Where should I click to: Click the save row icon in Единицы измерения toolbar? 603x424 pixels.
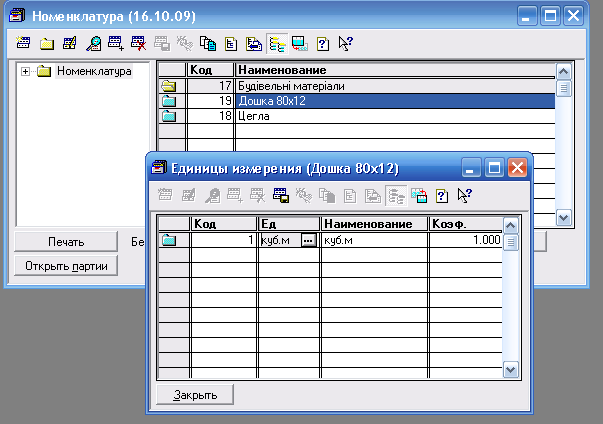[x=281, y=195]
